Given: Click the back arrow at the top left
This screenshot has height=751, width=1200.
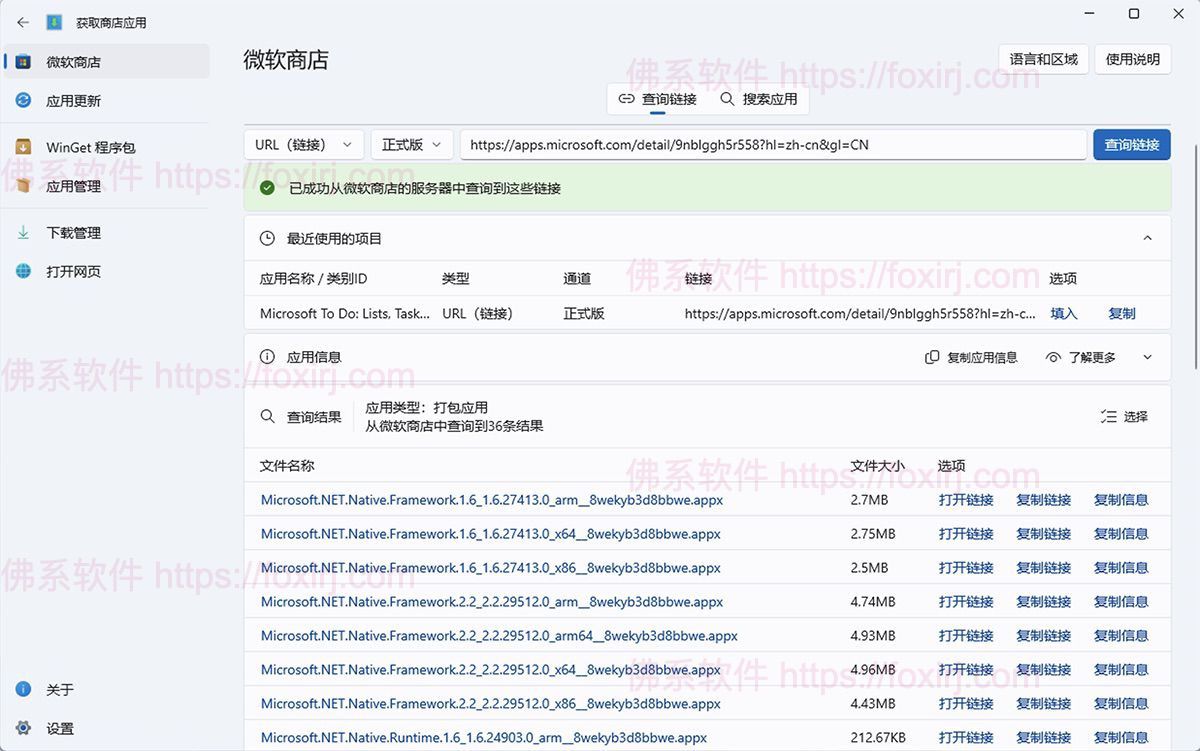Looking at the screenshot, I should (x=22, y=22).
